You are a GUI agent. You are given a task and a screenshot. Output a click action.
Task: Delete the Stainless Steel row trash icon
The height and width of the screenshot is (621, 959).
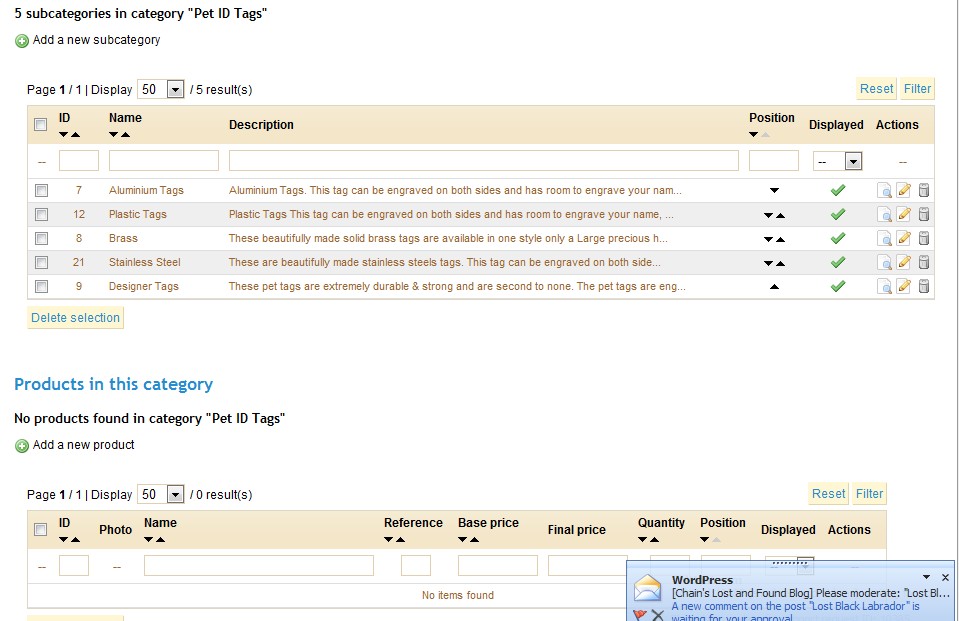924,262
